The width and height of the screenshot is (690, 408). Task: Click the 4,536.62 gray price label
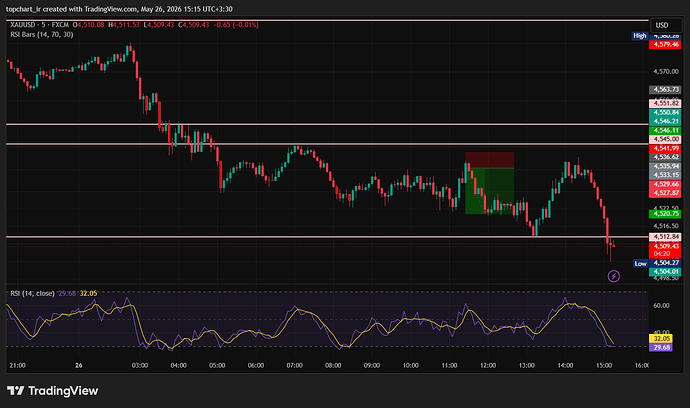[x=665, y=157]
